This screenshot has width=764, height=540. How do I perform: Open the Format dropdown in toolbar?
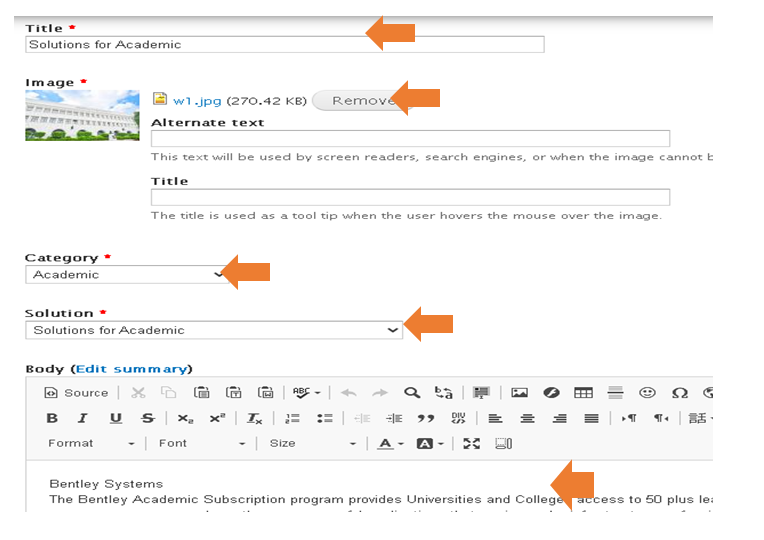[91, 443]
